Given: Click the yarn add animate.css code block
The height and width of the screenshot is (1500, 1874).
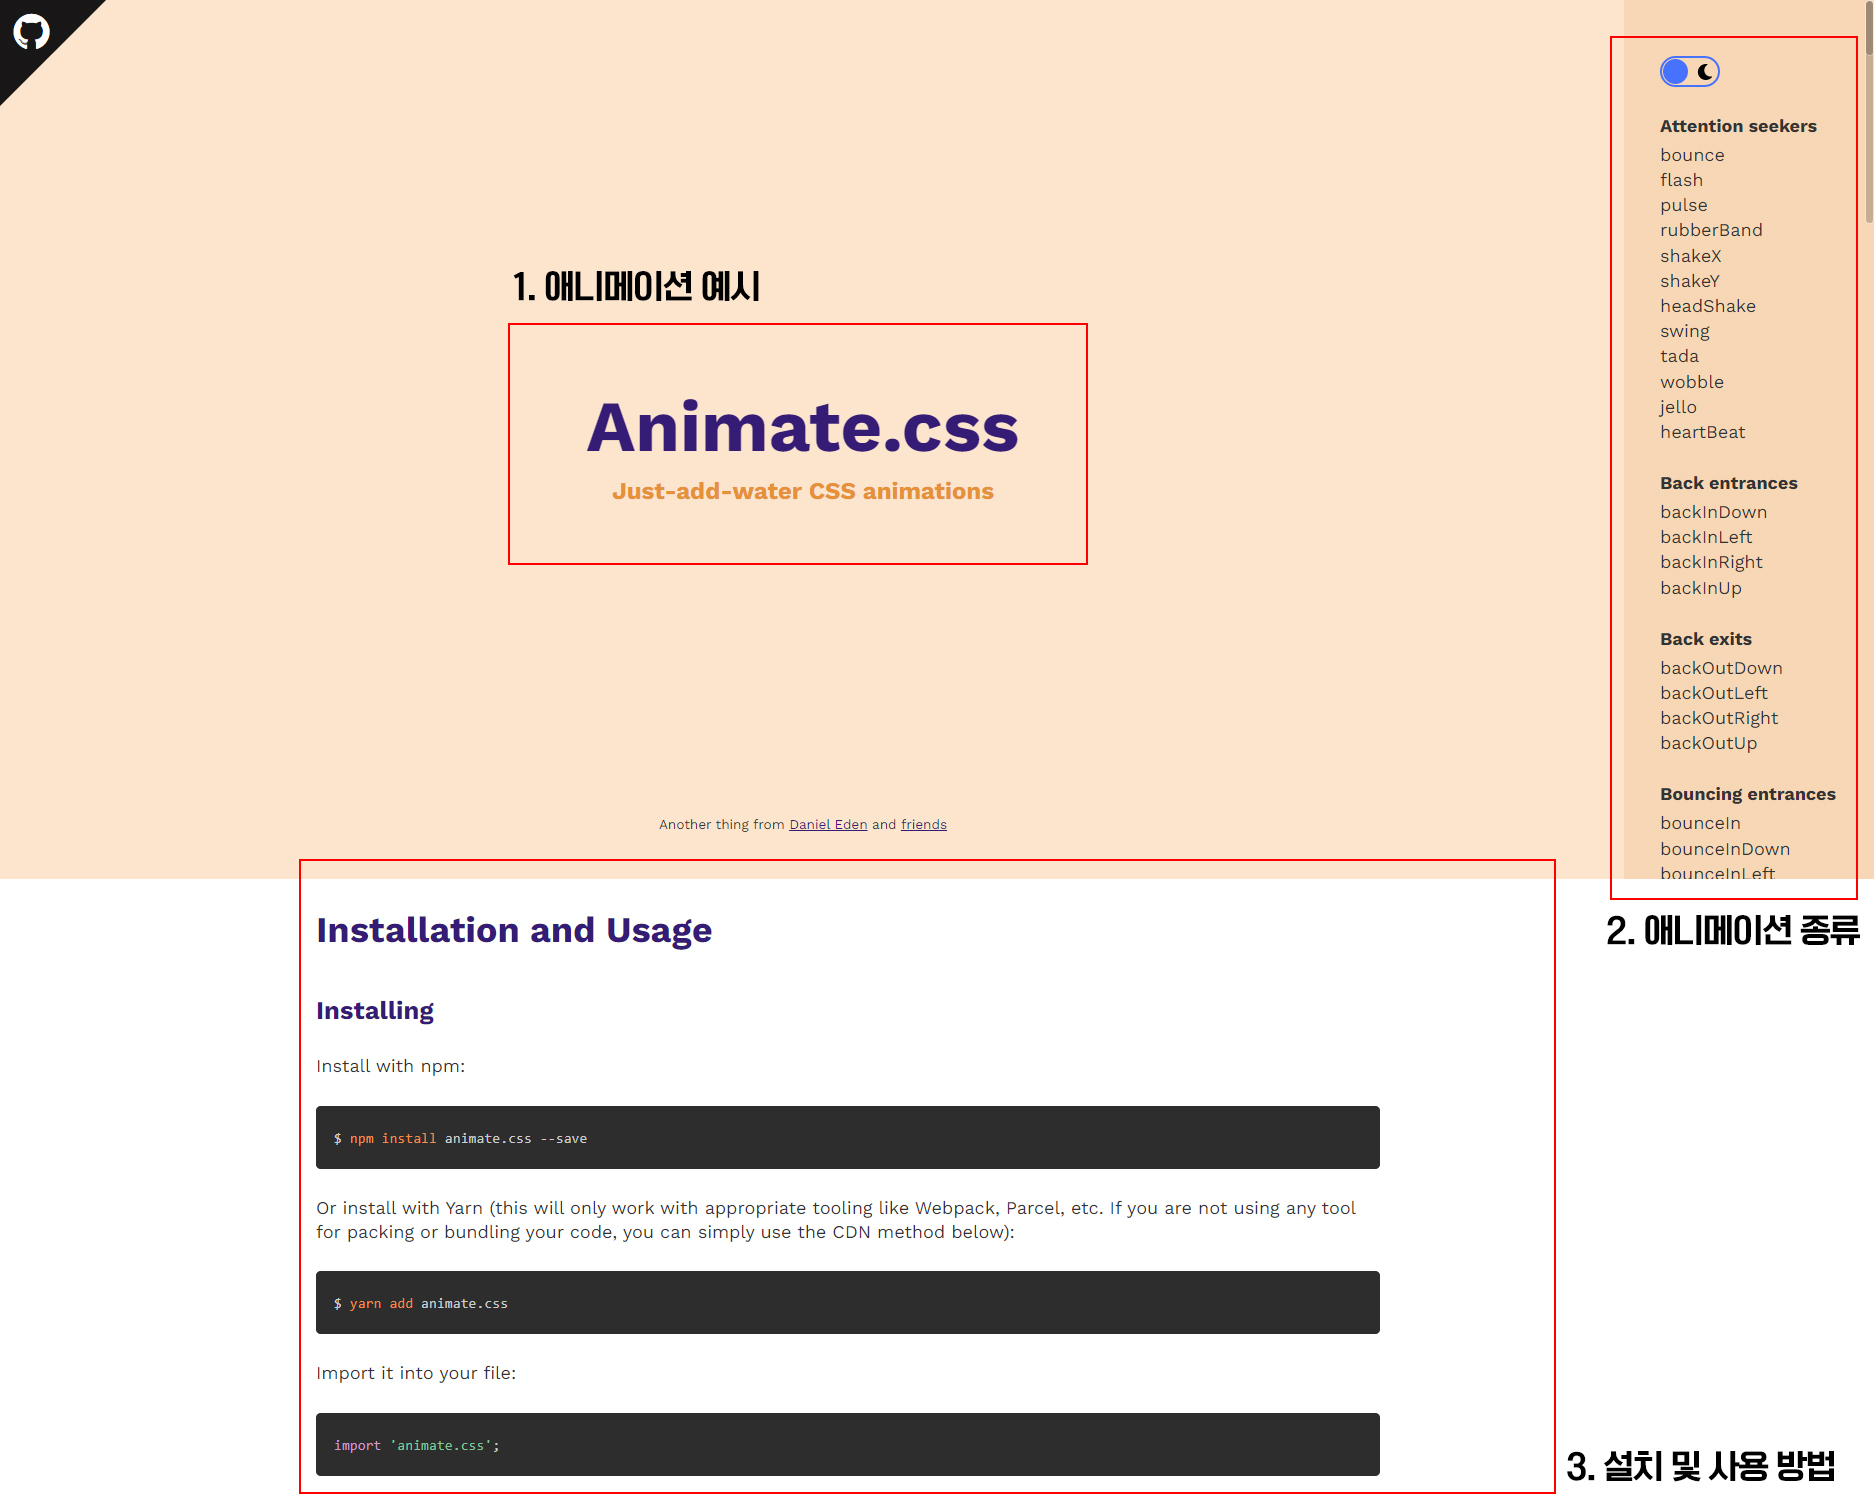Looking at the screenshot, I should click(848, 1303).
